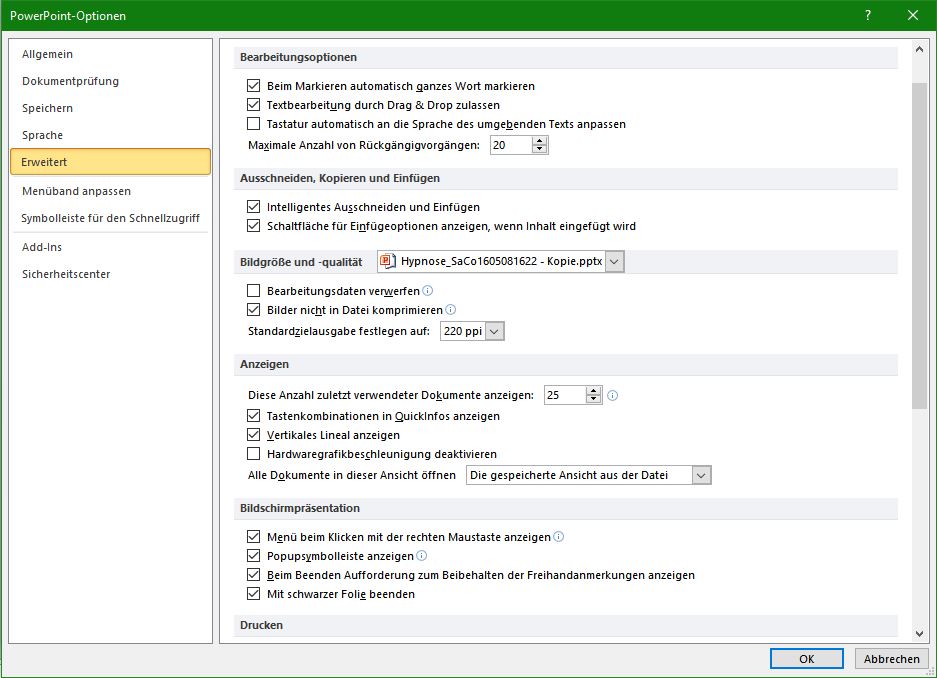937x678 pixels.
Task: Click info icon next to recent documents count
Action: (x=613, y=395)
